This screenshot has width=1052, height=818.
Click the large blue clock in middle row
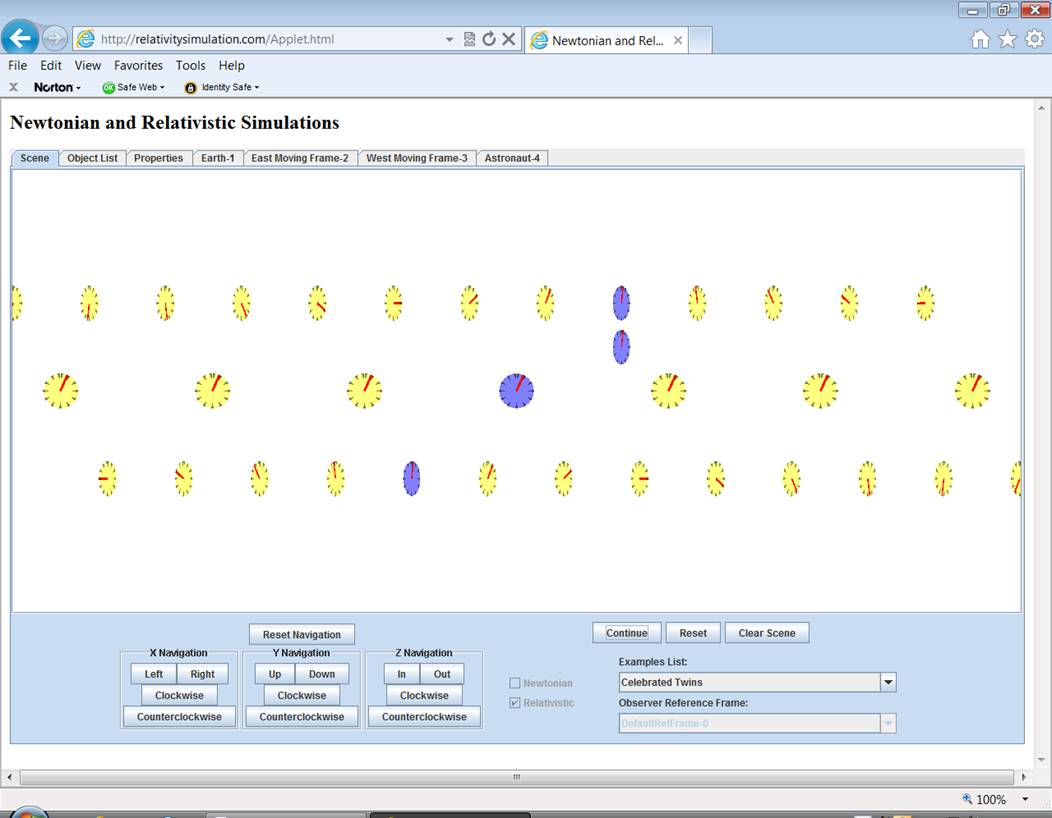point(516,390)
